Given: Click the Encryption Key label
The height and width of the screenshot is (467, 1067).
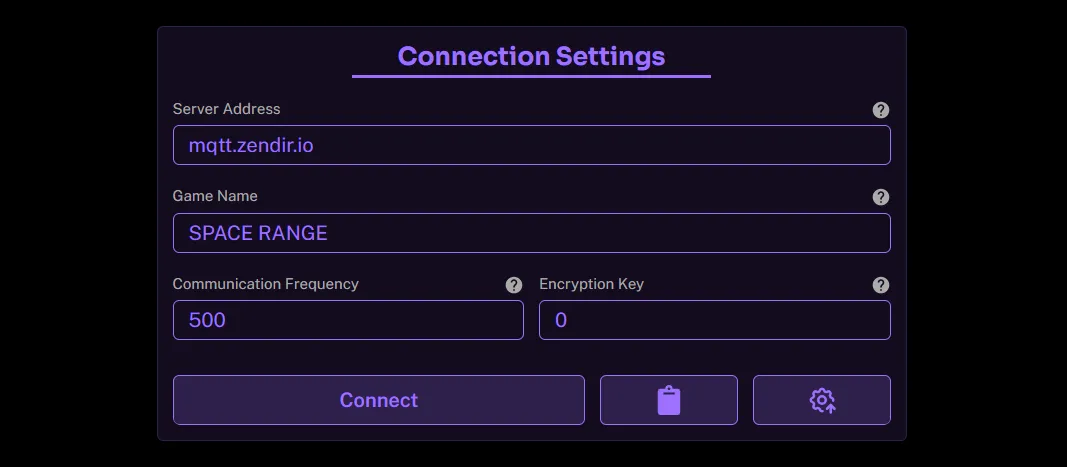Looking at the screenshot, I should pos(591,284).
